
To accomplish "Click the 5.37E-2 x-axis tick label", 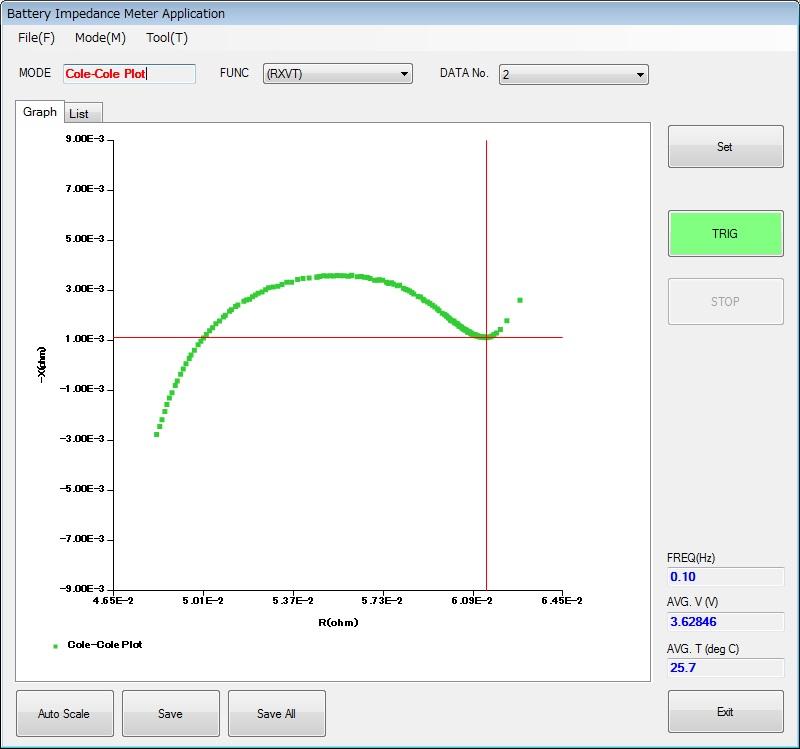I will (293, 601).
